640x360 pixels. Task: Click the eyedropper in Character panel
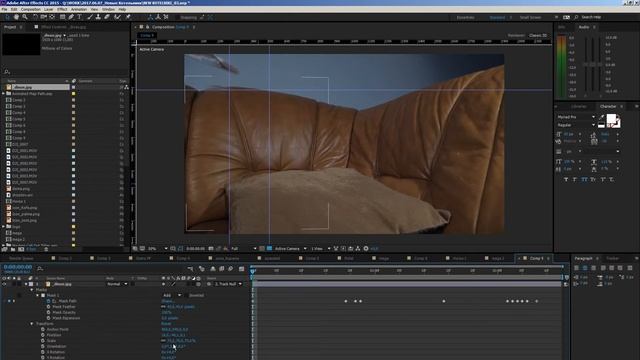[601, 117]
